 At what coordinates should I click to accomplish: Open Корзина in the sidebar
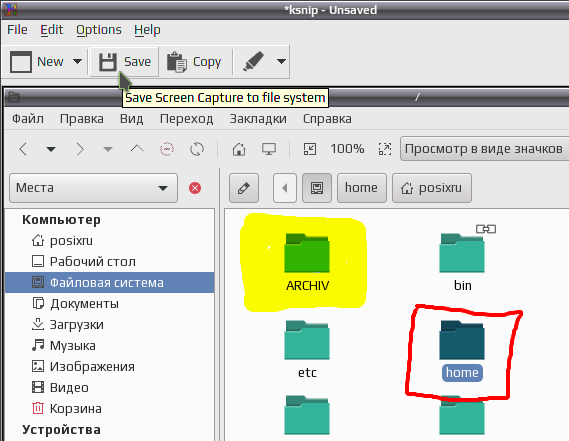(x=110, y=409)
